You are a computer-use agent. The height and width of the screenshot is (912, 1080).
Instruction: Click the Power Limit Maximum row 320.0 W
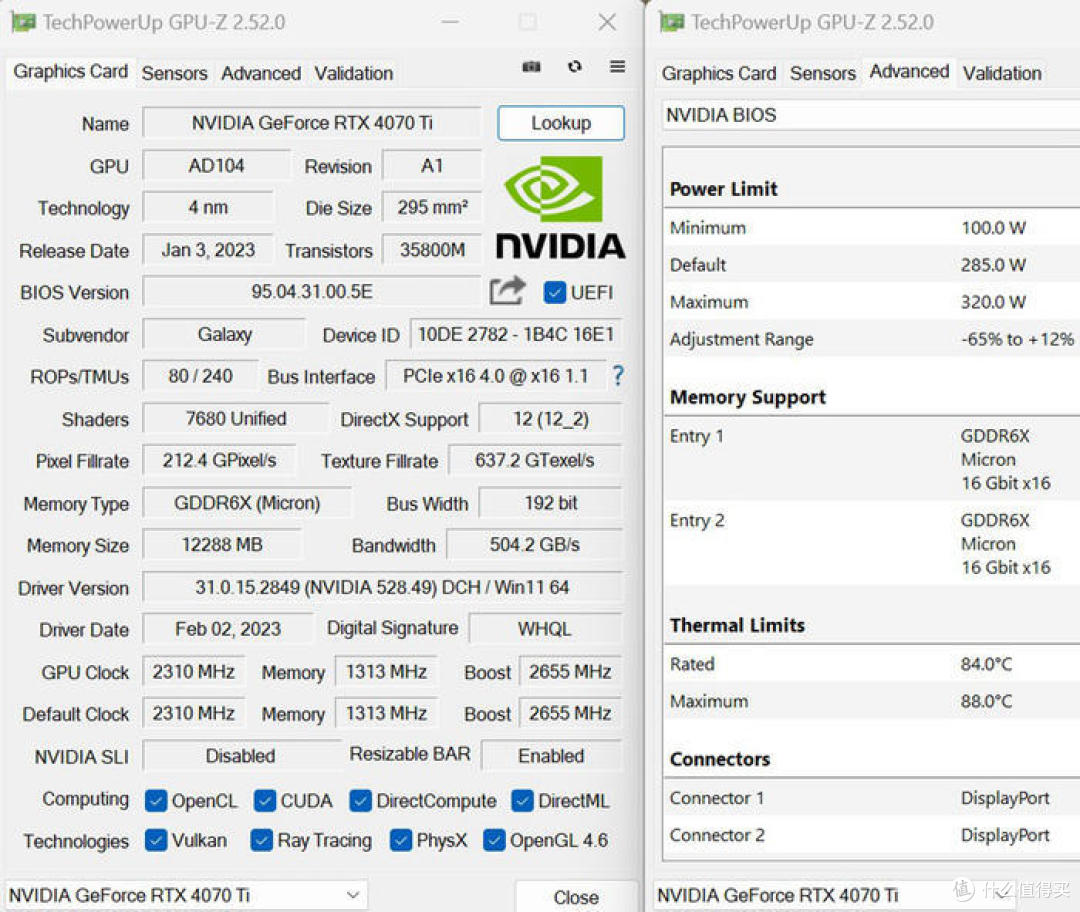click(872, 302)
